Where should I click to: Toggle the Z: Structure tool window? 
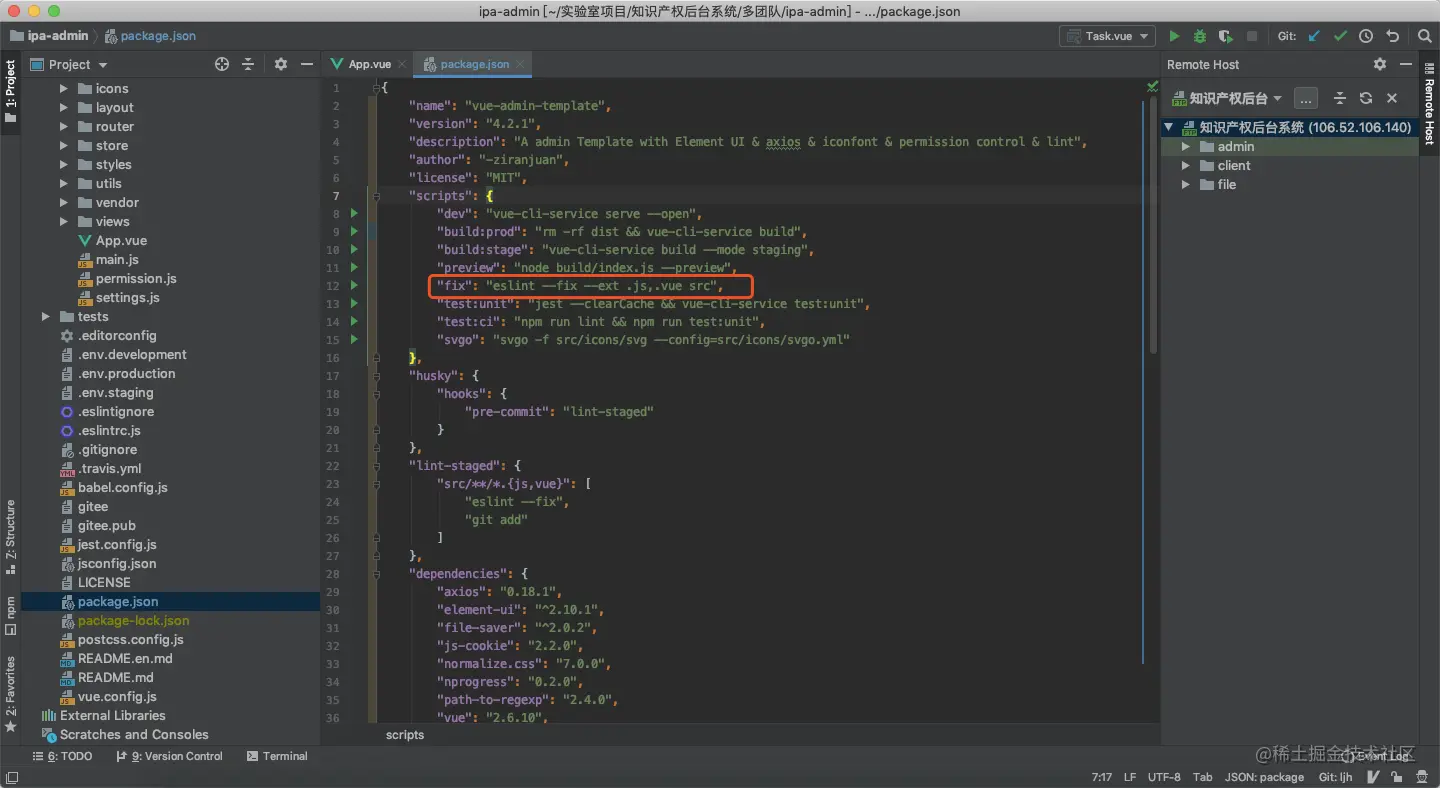(x=11, y=535)
